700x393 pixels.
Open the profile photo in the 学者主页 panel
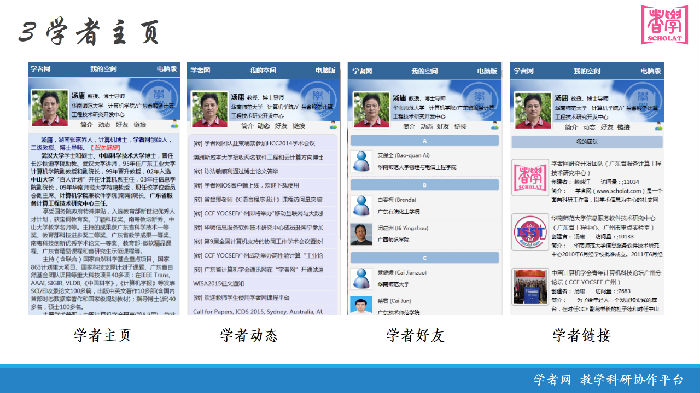click(50, 108)
